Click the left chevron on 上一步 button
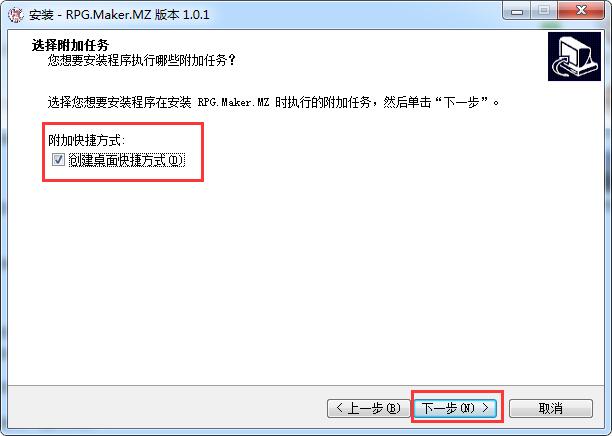612x436 pixels. 339,408
